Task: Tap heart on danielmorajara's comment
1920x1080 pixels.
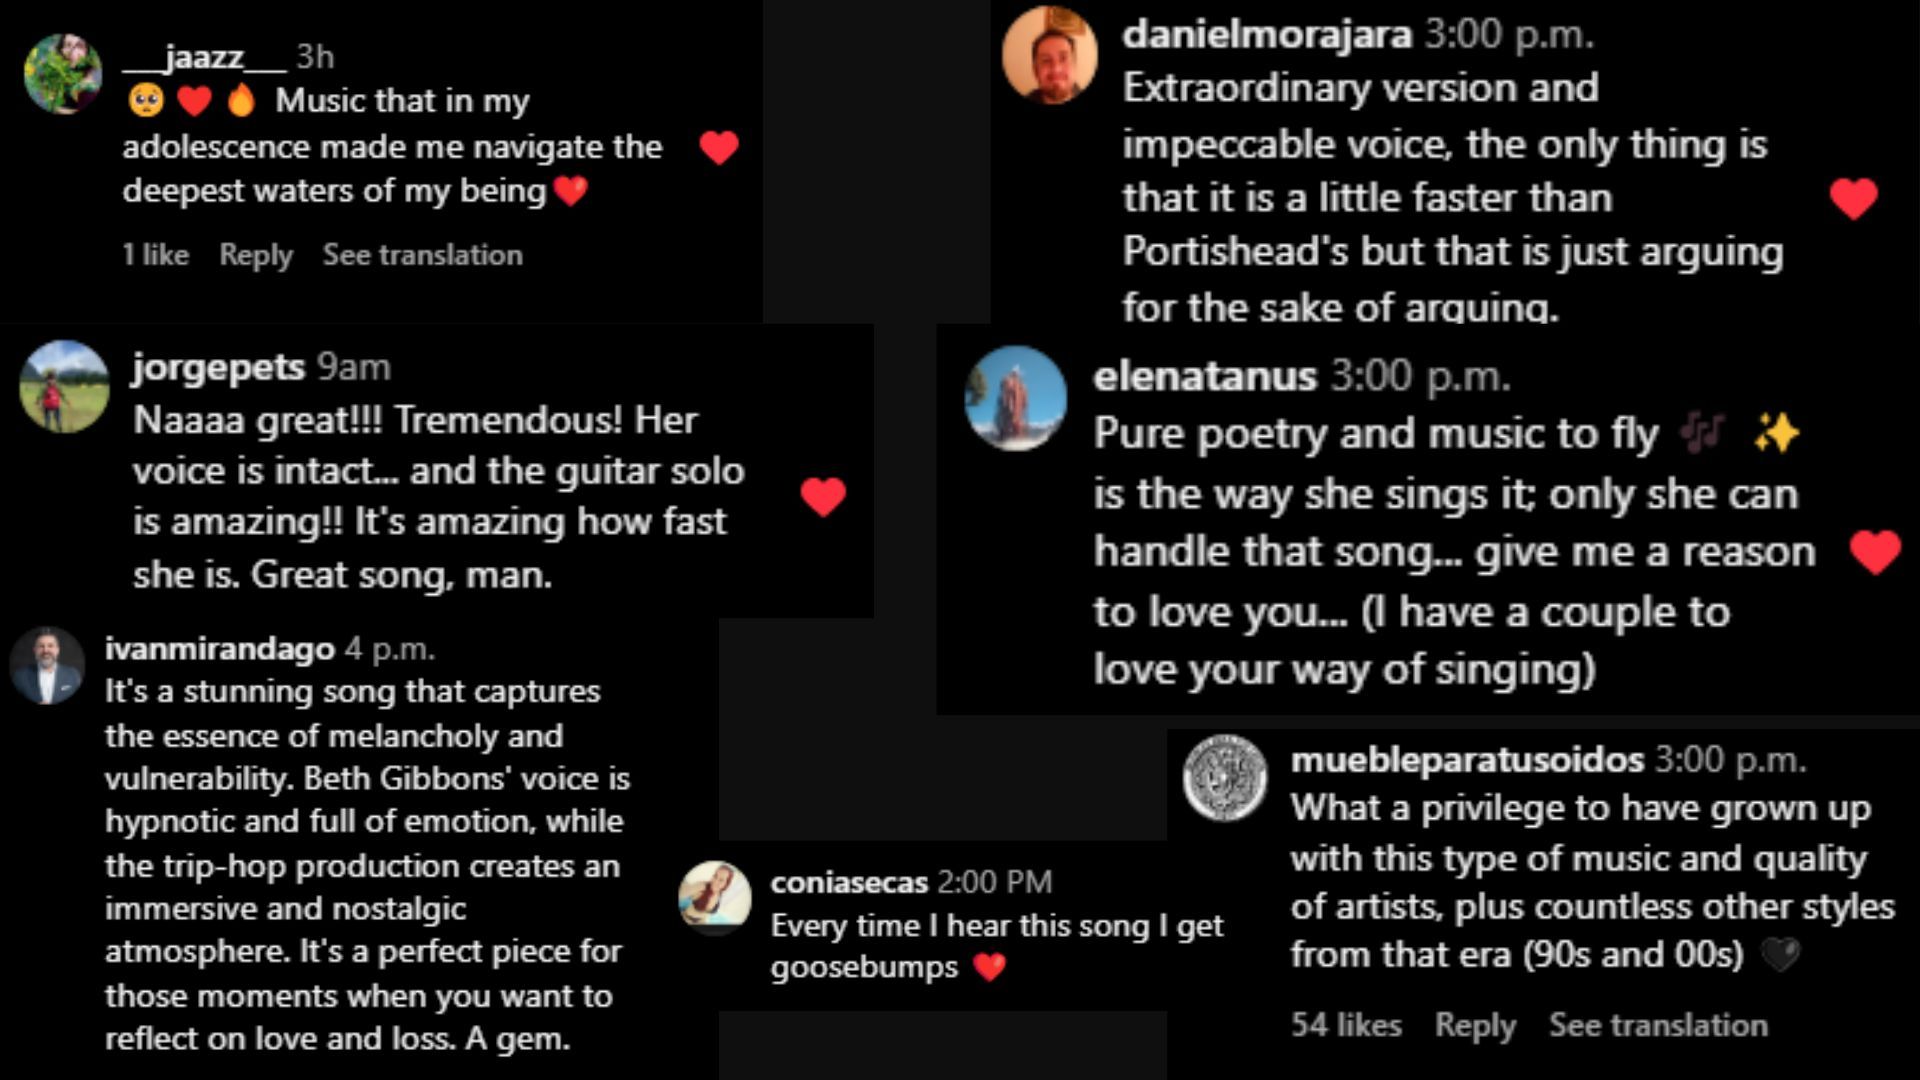Action: (x=1853, y=198)
